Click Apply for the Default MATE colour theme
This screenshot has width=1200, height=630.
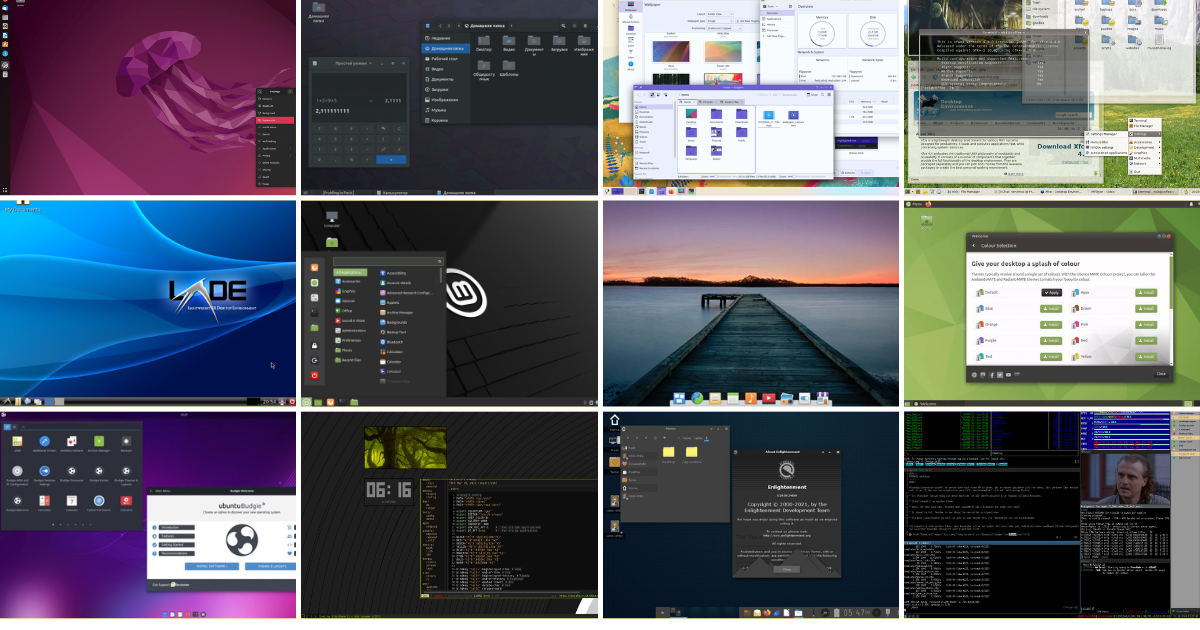click(1052, 292)
